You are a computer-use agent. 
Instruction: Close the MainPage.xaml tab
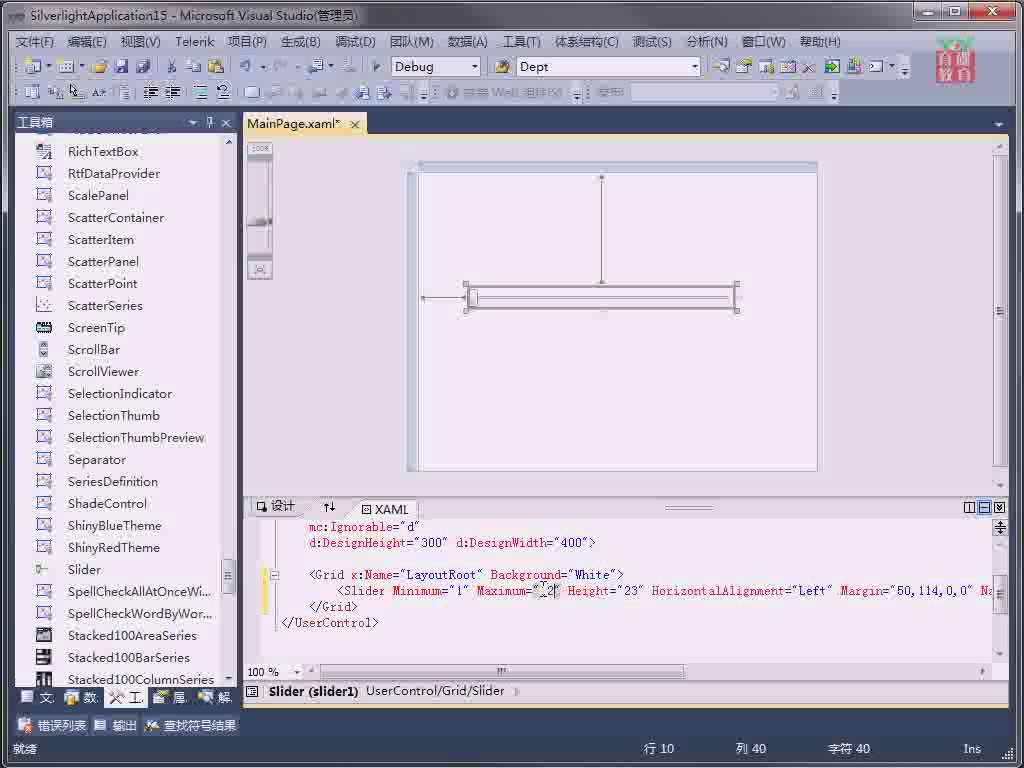[355, 124]
